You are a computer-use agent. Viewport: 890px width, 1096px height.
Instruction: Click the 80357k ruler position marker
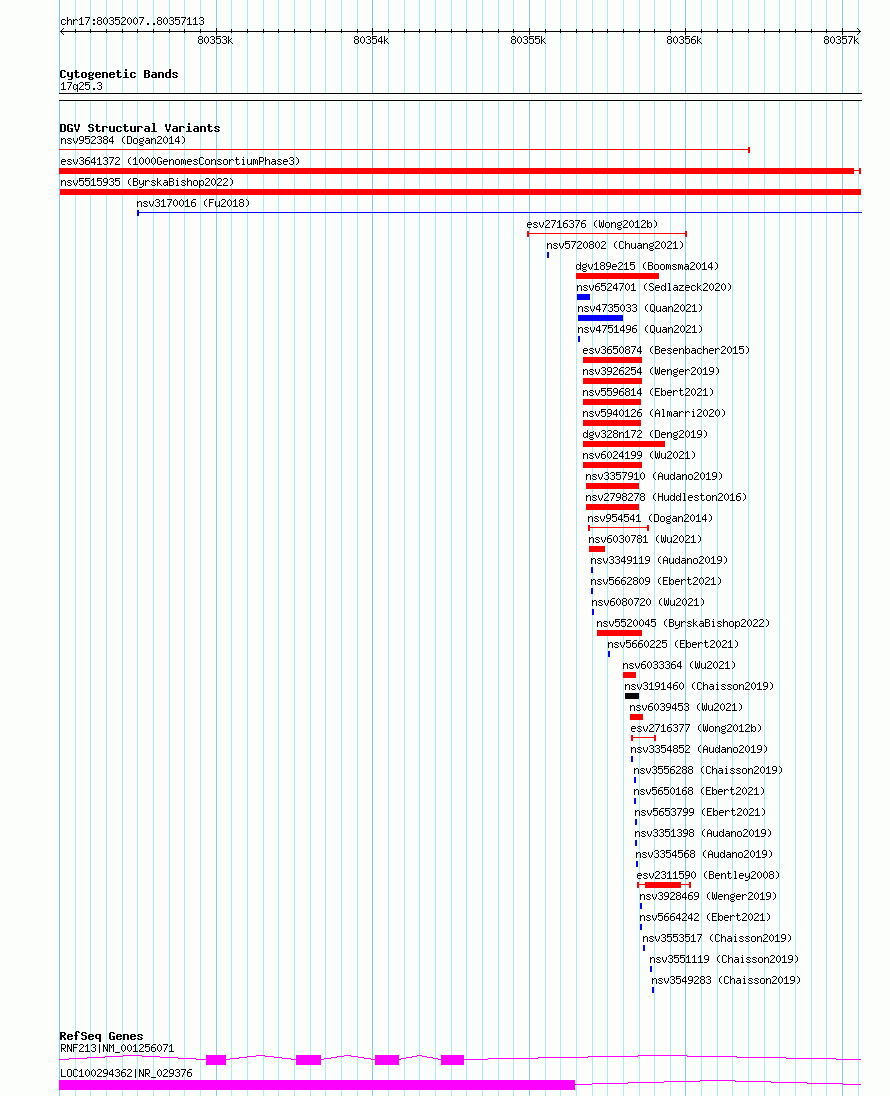click(x=841, y=41)
